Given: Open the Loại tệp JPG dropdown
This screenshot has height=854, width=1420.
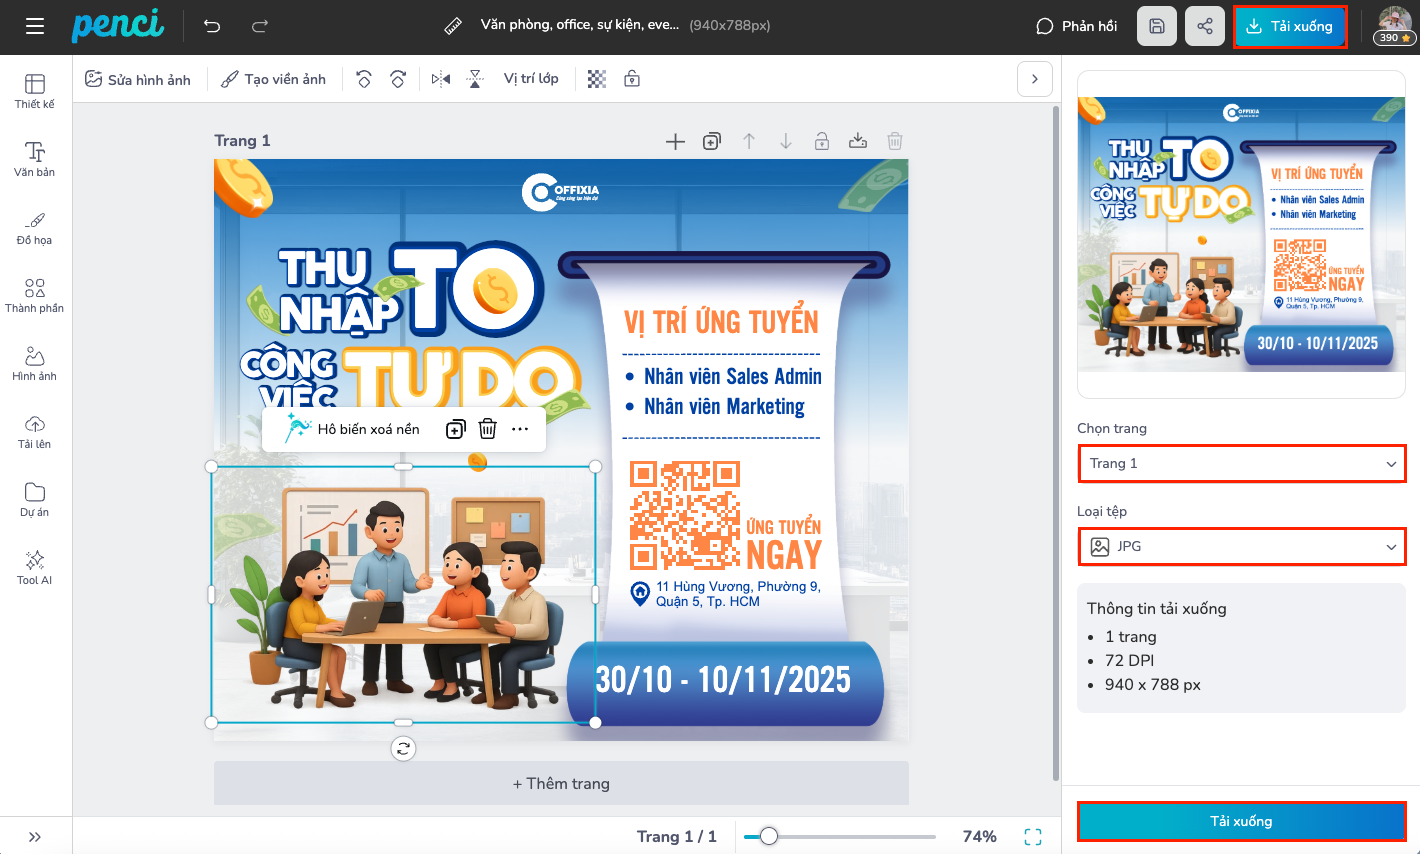Looking at the screenshot, I should [1241, 547].
